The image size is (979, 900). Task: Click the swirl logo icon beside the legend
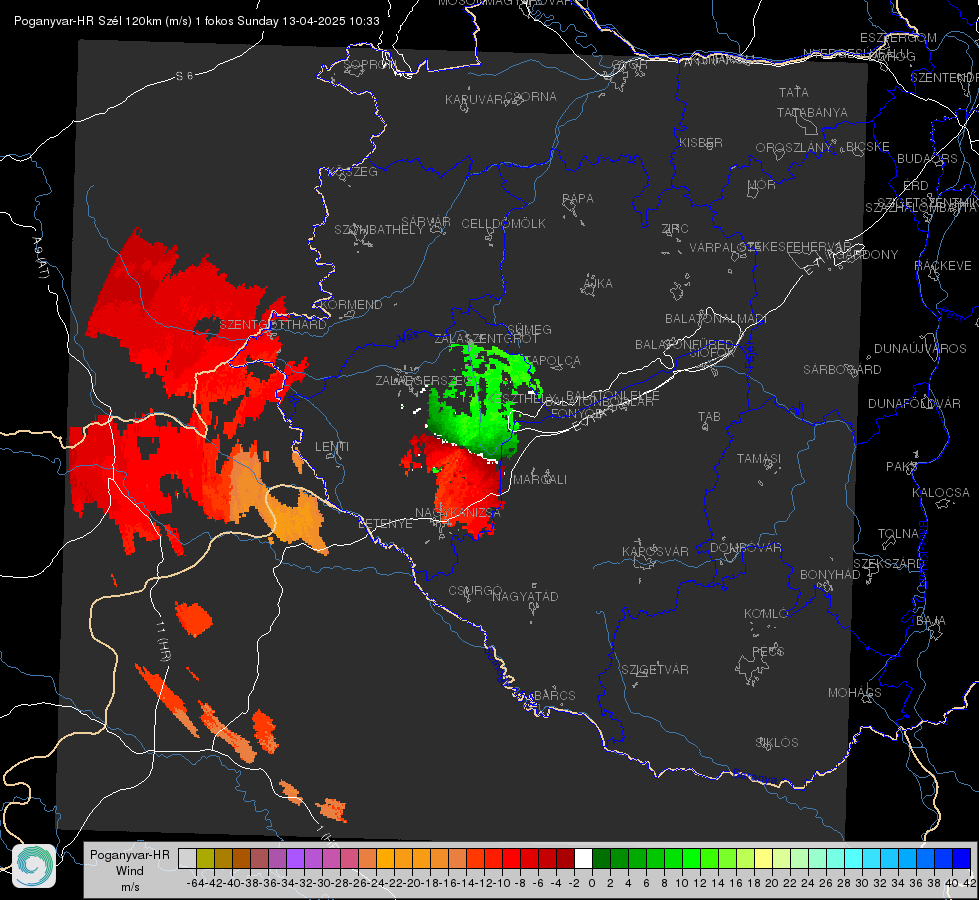pos(34,866)
